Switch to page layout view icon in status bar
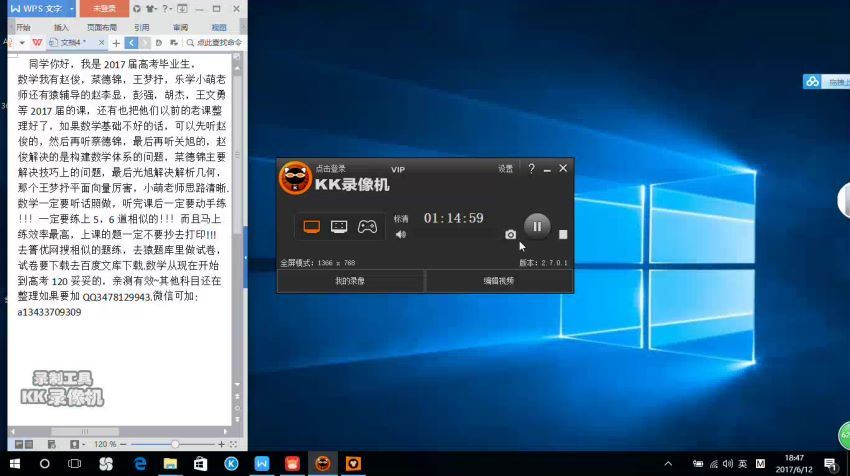 pos(18,445)
